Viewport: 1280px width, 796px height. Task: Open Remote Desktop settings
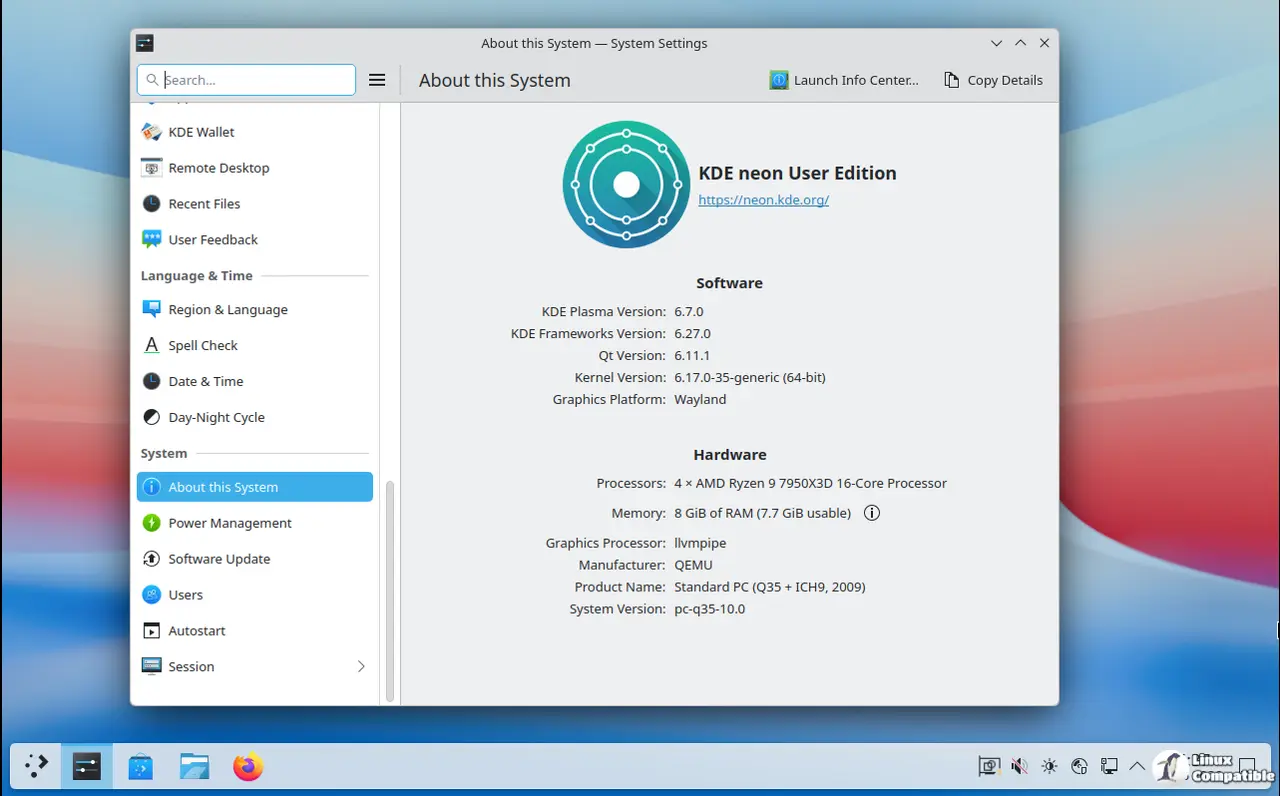[x=254, y=168]
